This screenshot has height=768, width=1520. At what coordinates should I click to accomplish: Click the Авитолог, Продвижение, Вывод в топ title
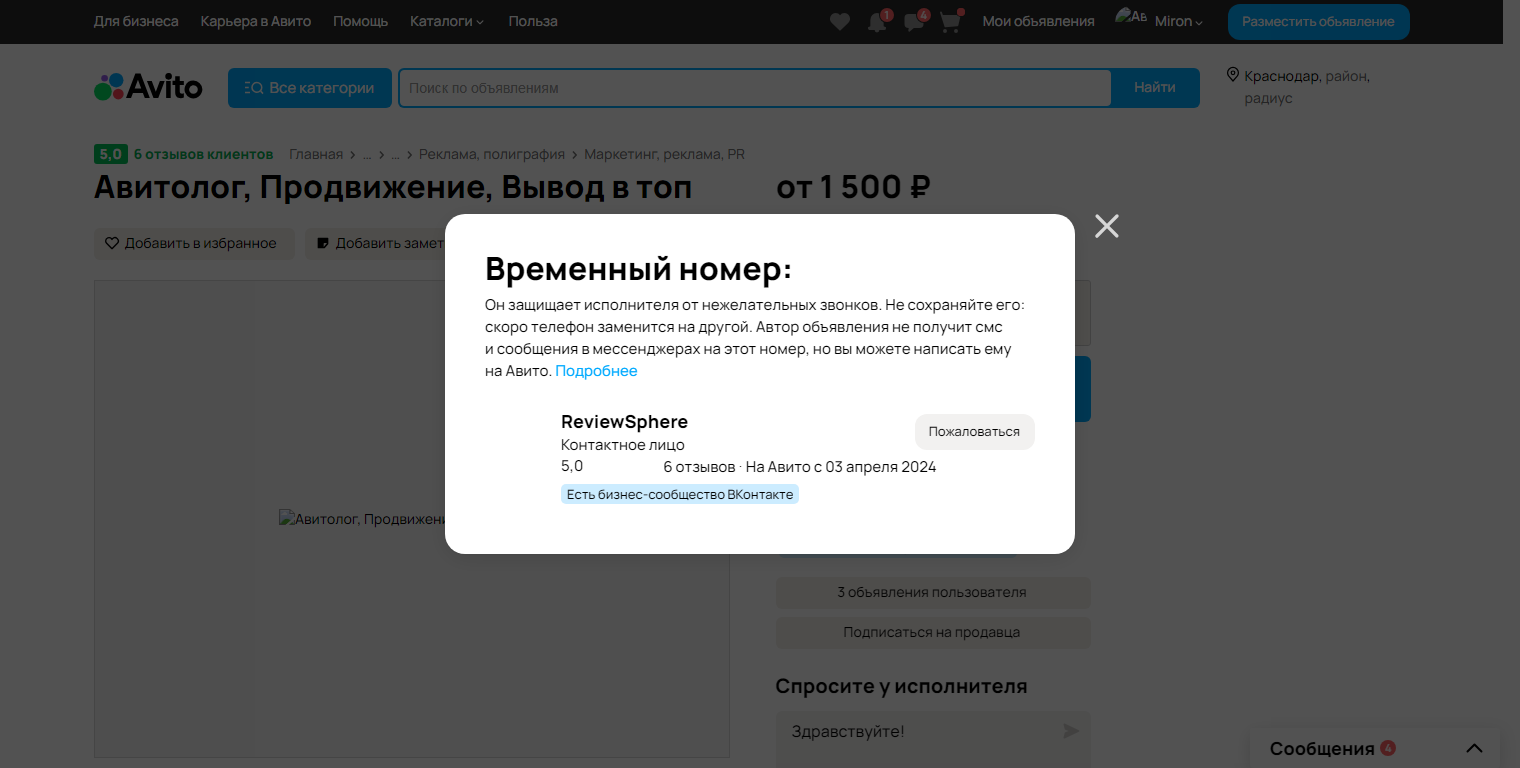pyautogui.click(x=393, y=187)
